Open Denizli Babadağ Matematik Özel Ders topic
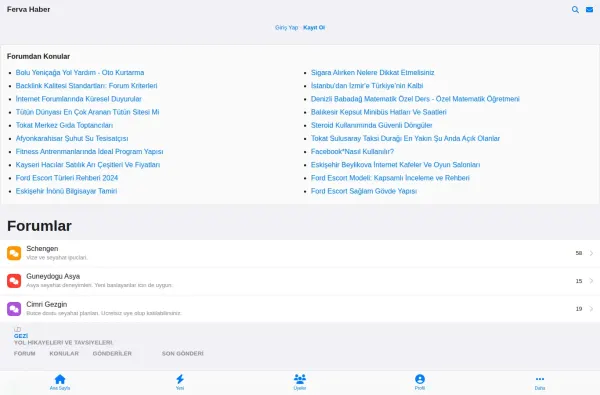 click(x=415, y=99)
